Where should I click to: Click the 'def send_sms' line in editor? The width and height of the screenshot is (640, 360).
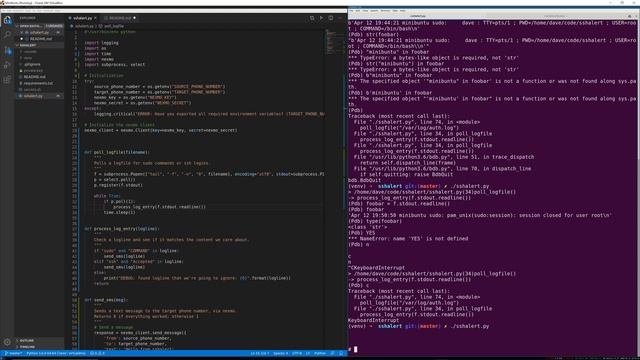106,300
